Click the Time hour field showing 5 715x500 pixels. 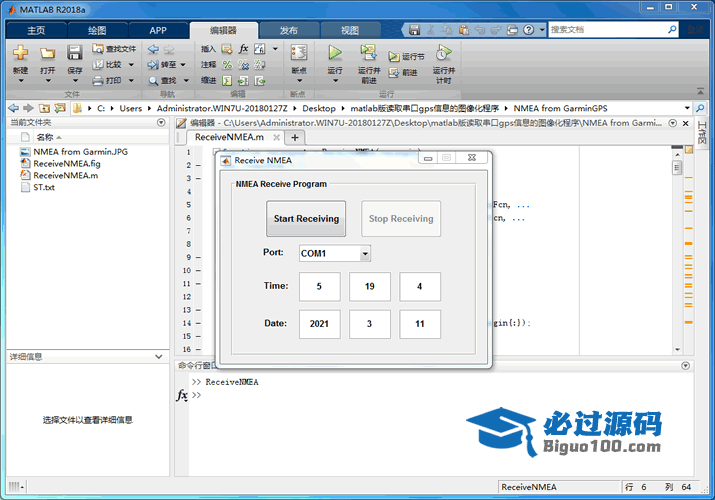click(319, 287)
